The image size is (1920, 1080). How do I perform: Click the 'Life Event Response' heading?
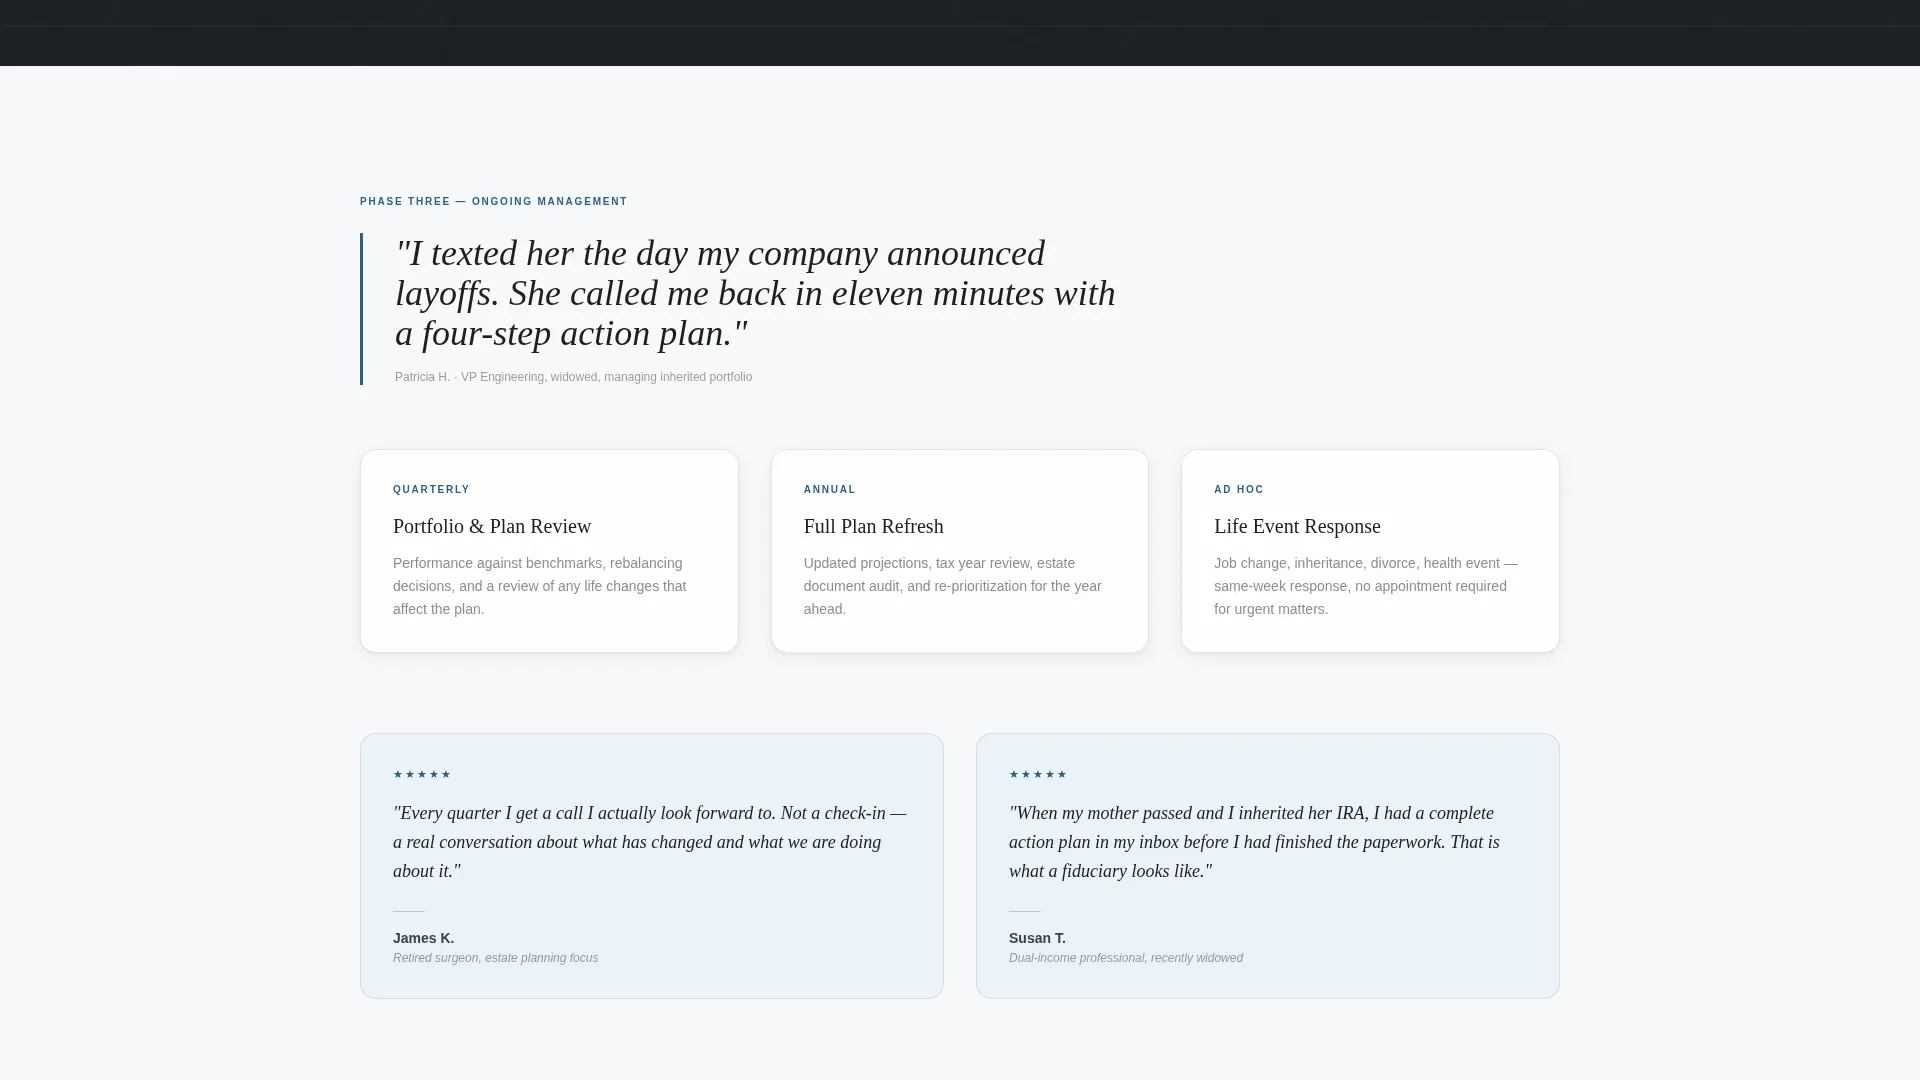(x=1297, y=526)
